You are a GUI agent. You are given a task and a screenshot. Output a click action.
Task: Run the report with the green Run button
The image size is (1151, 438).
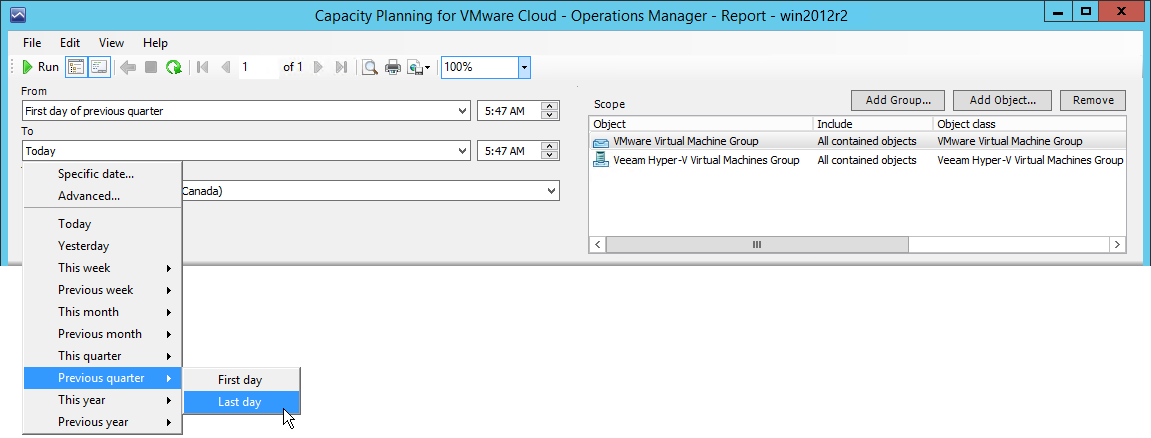[41, 67]
